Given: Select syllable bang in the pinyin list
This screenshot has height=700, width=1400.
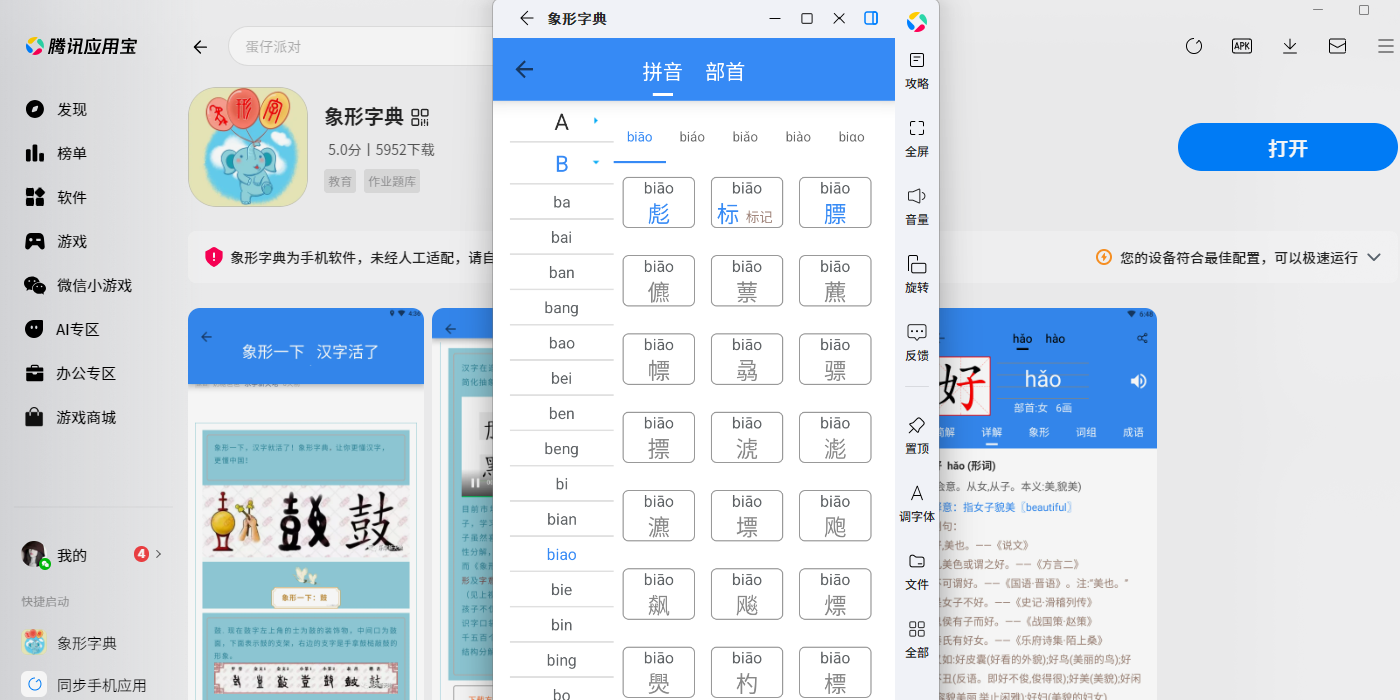Looking at the screenshot, I should 562,307.
